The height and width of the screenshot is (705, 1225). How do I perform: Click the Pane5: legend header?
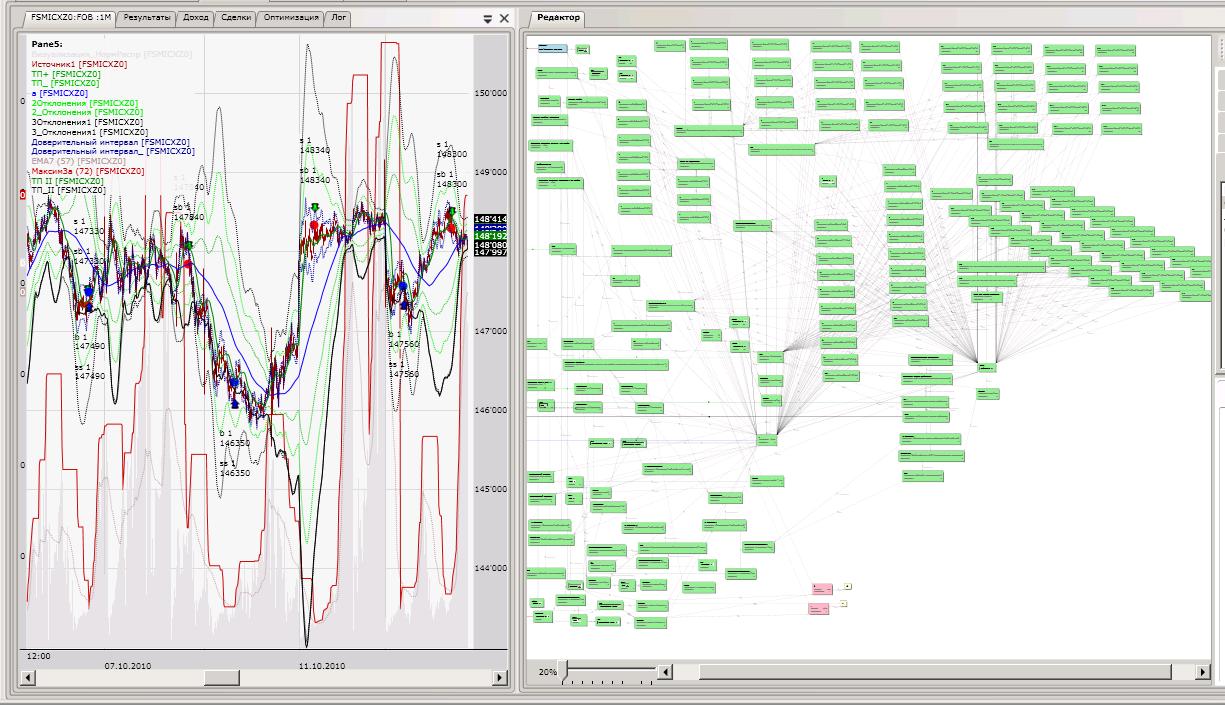47,44
